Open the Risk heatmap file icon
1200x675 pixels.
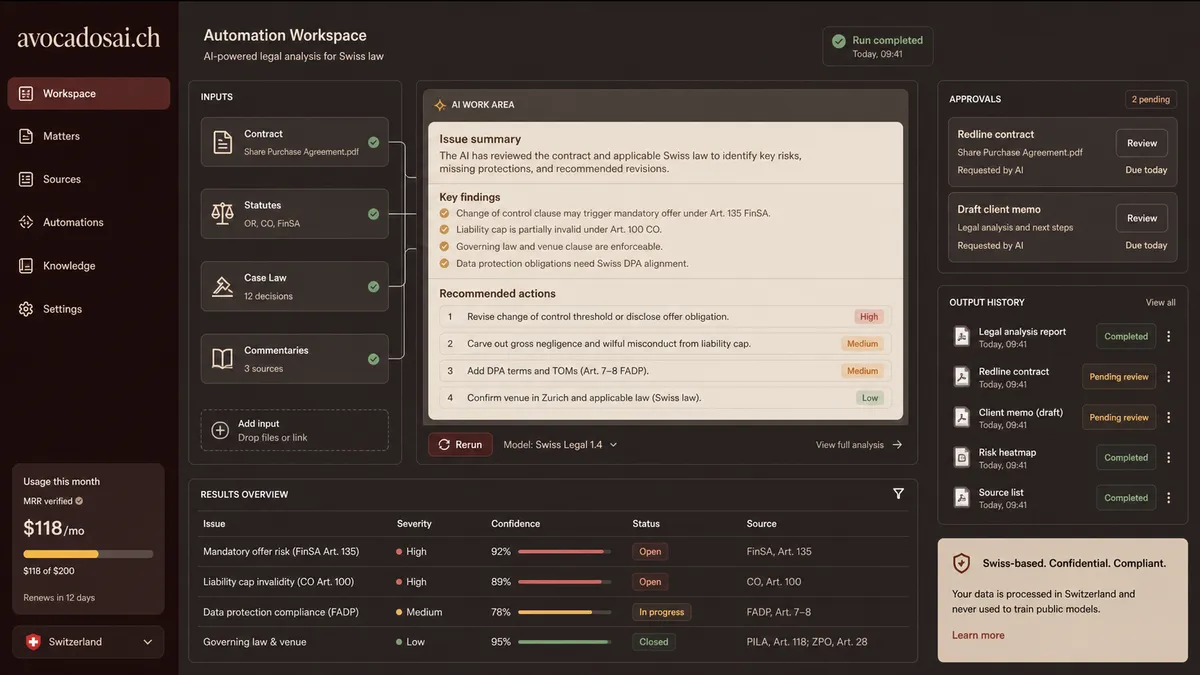961,457
